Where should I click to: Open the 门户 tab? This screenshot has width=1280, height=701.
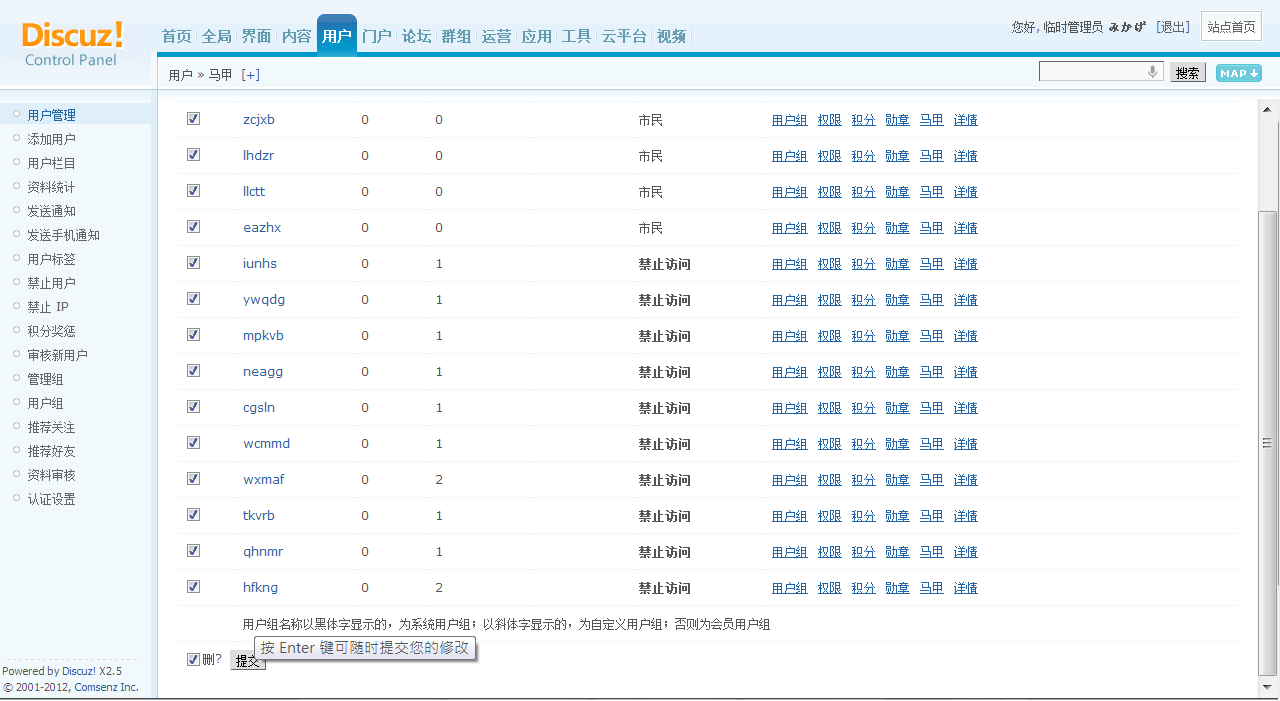click(x=377, y=36)
